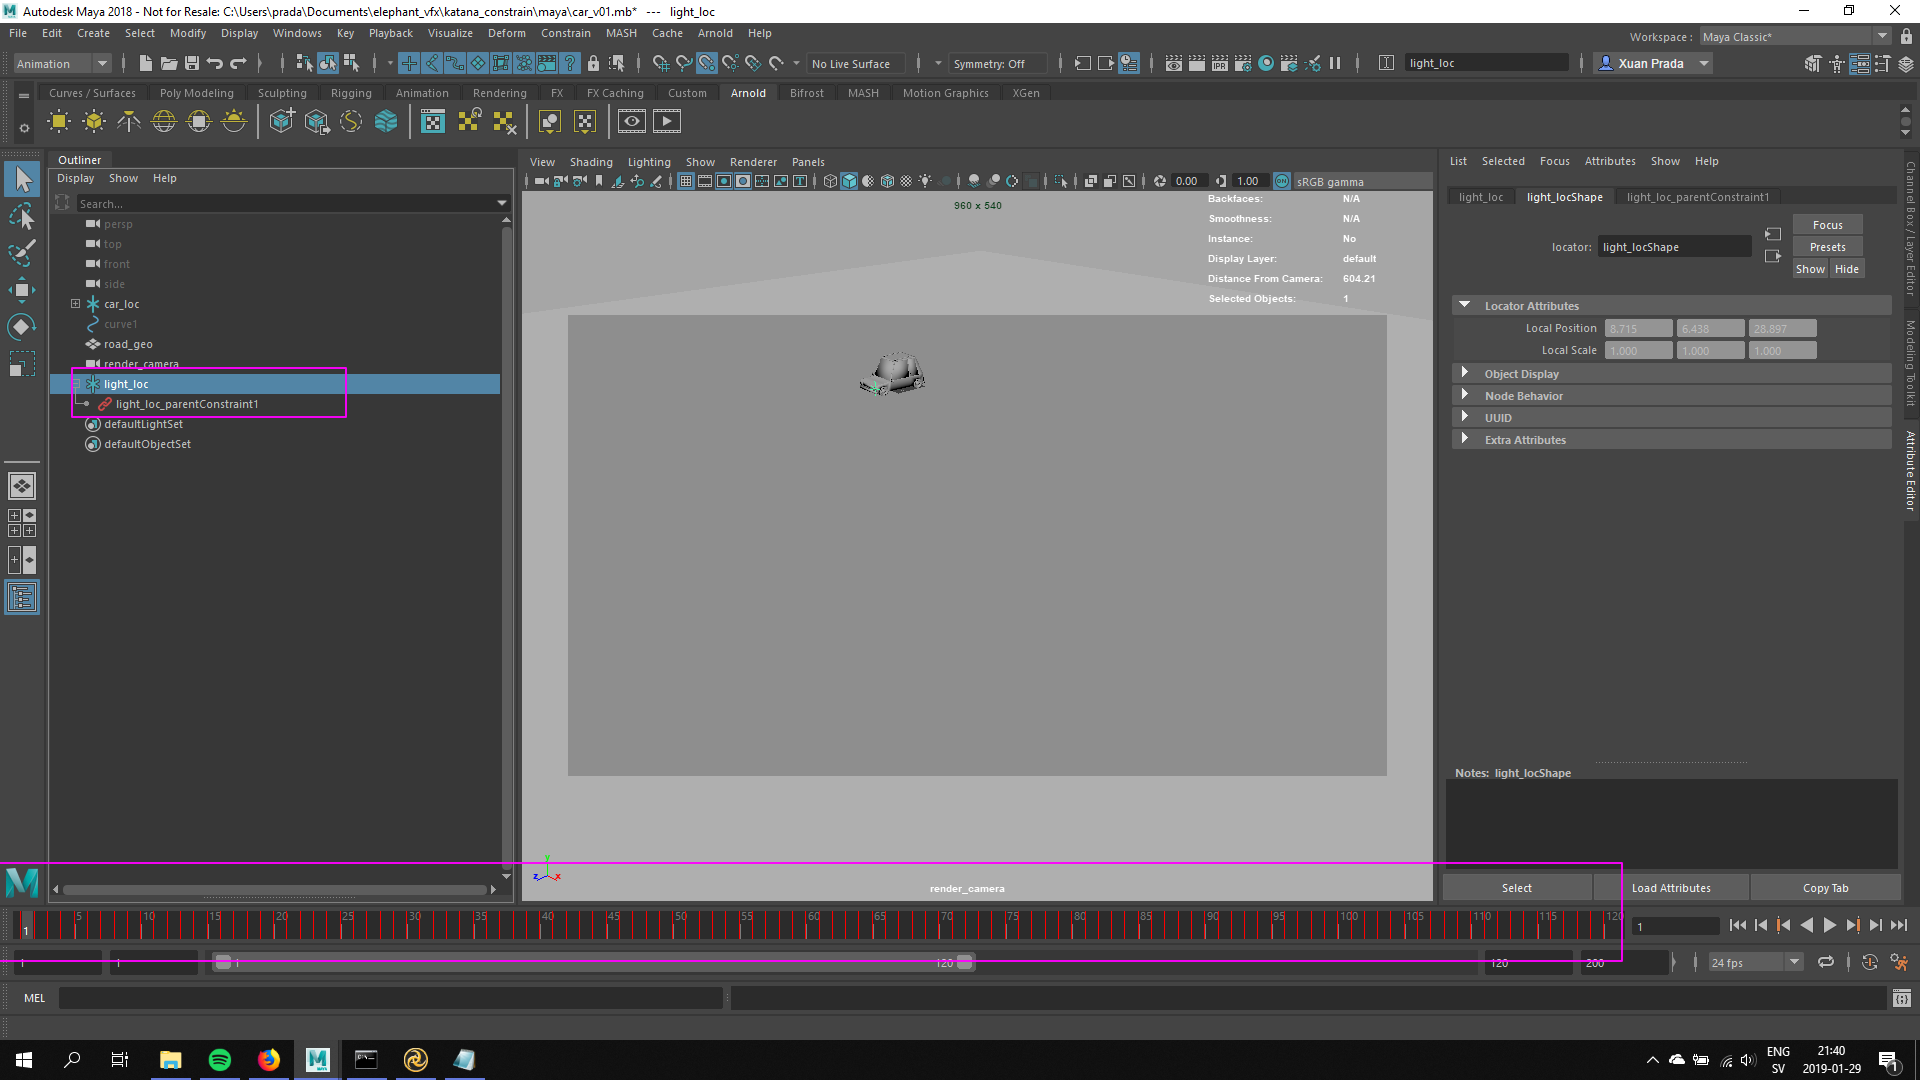This screenshot has height=1080, width=1920.
Task: Click time slider at frame 60
Action: 808,925
